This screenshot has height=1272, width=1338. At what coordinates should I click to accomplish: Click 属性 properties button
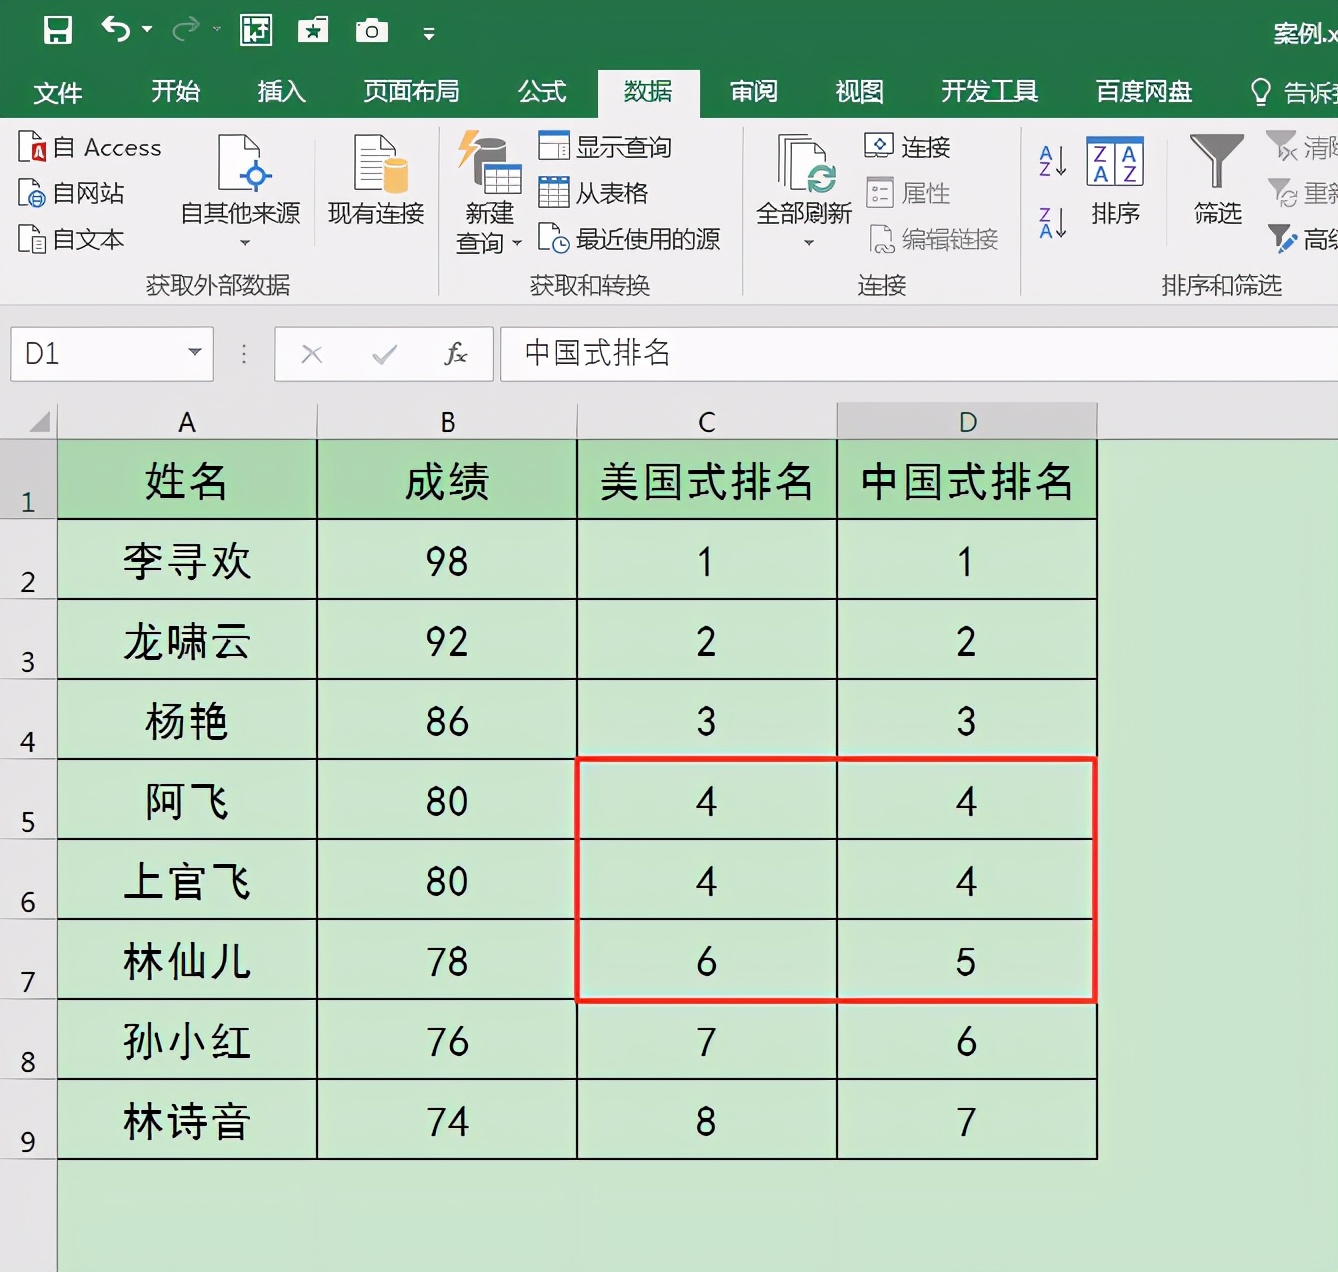(907, 193)
